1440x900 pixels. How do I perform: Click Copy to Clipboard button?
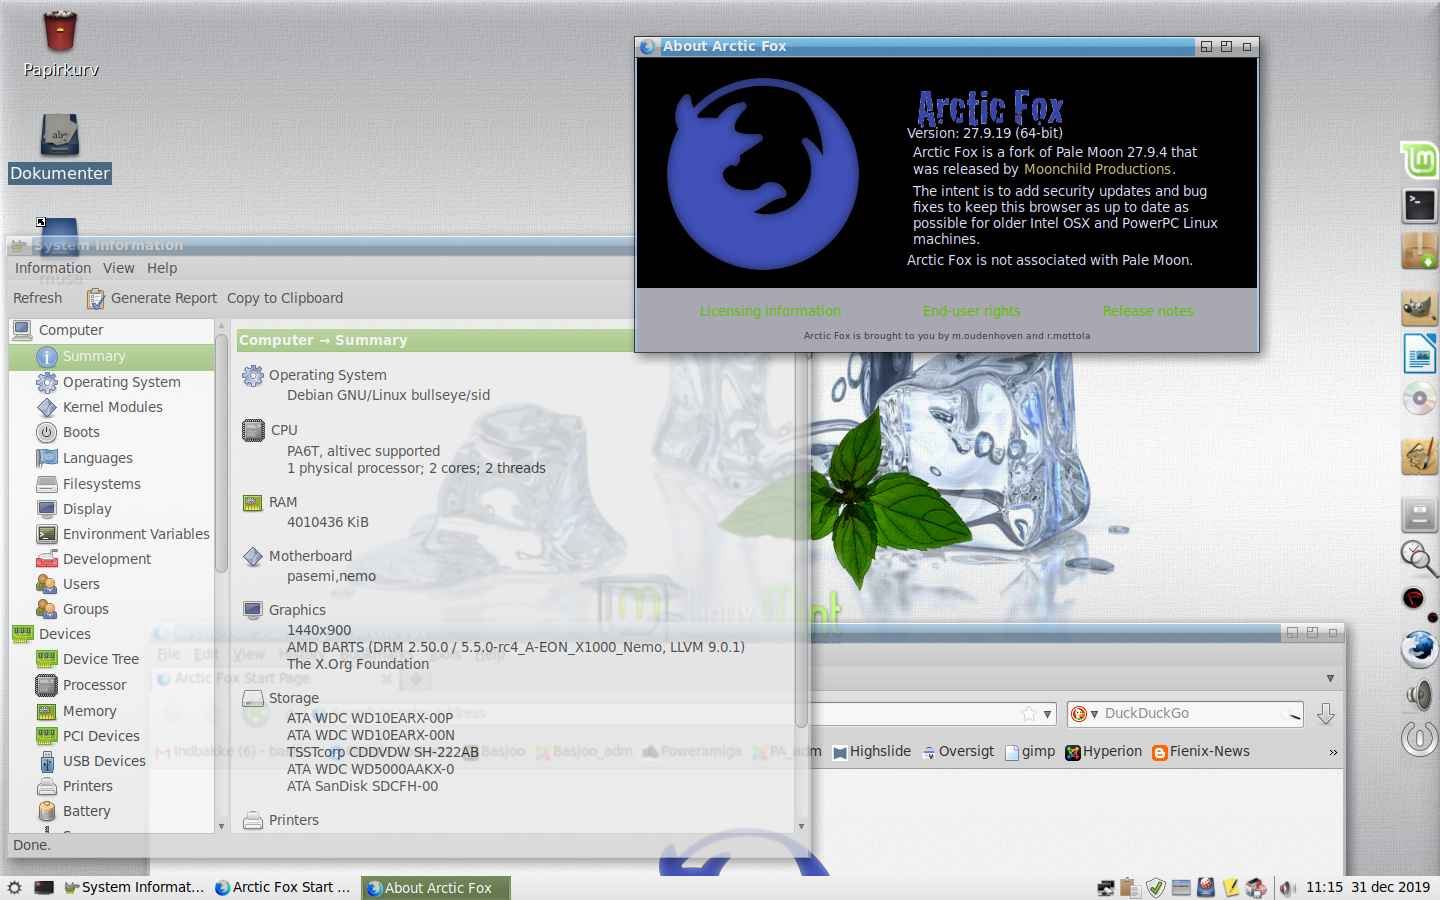(285, 298)
